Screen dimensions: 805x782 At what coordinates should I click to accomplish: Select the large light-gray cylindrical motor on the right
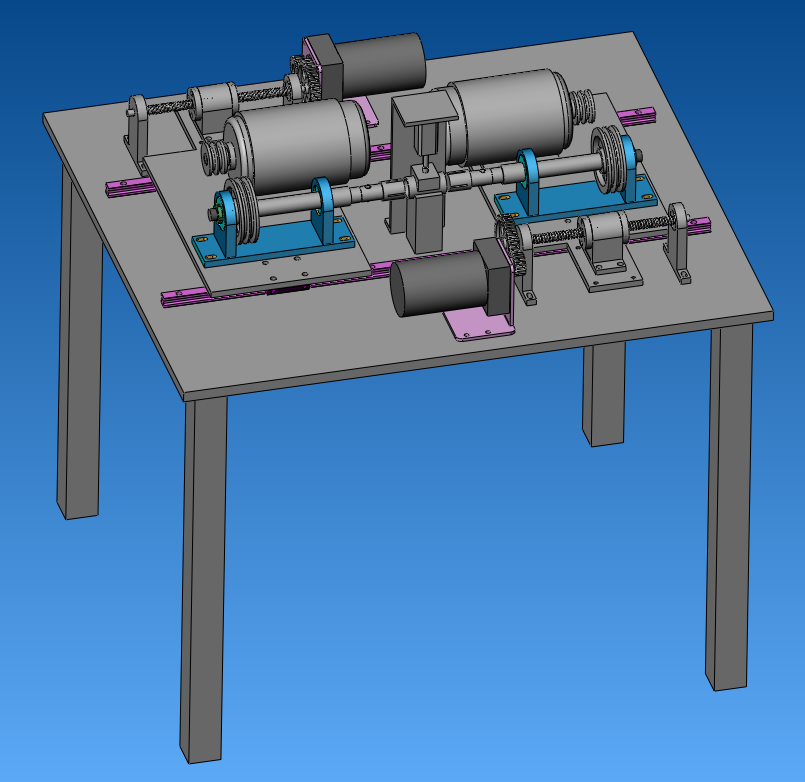click(x=508, y=116)
